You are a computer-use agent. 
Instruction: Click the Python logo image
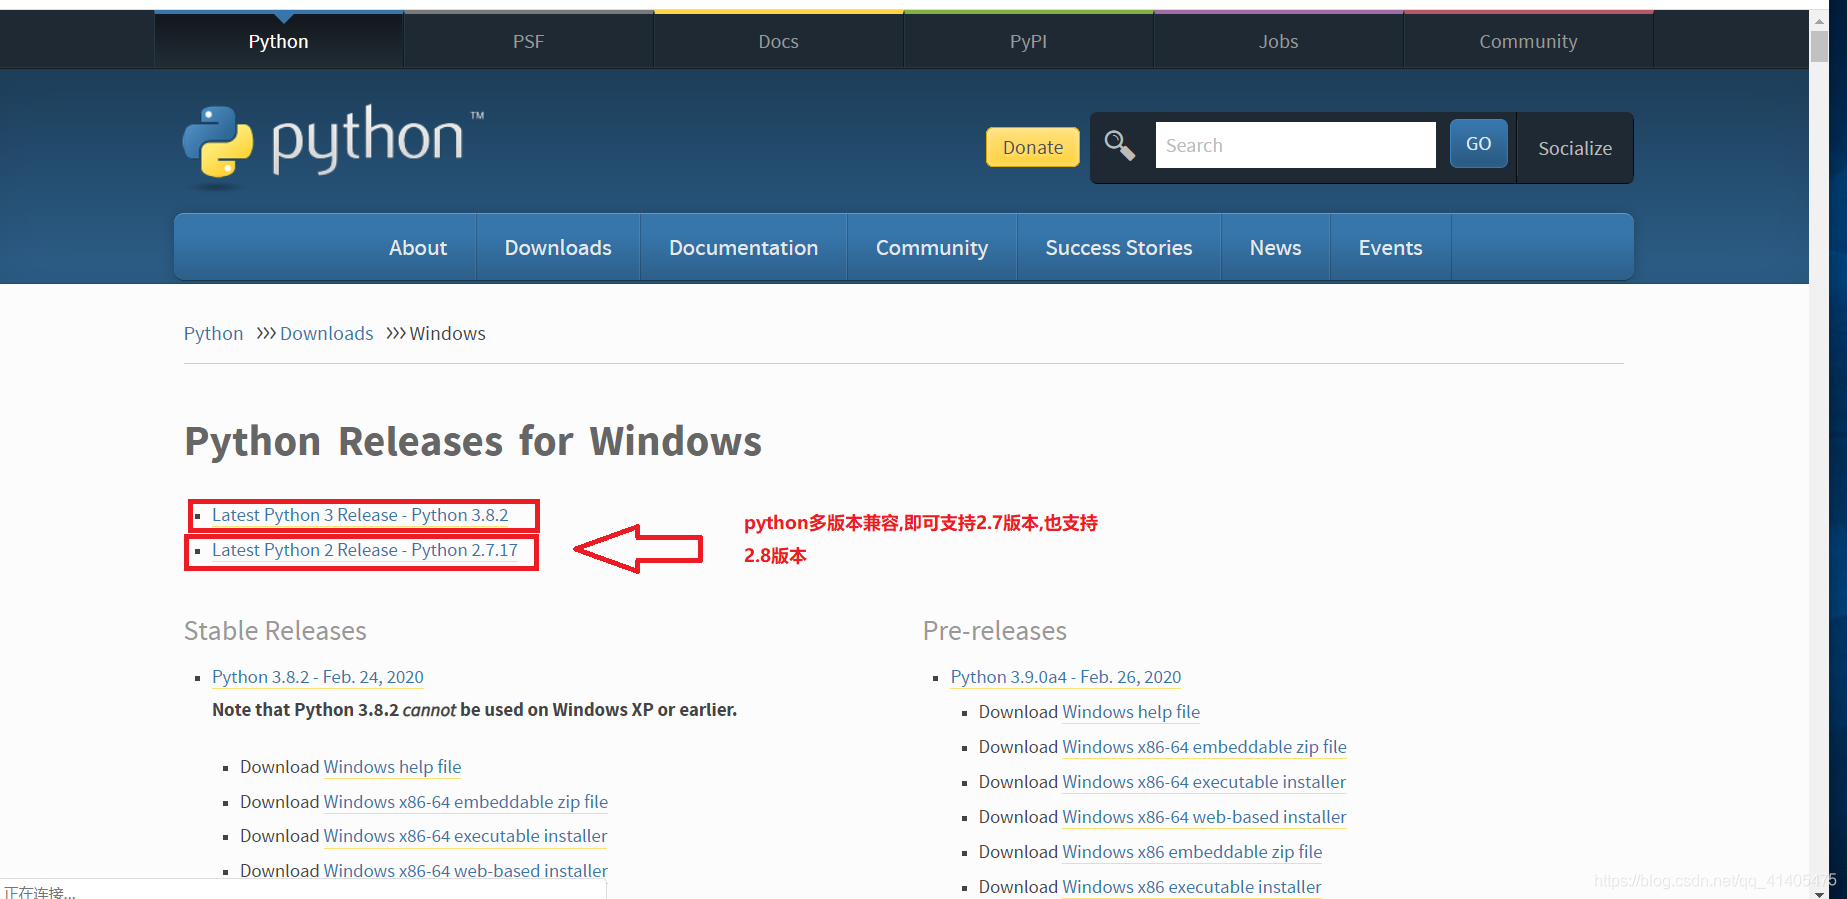334,147
